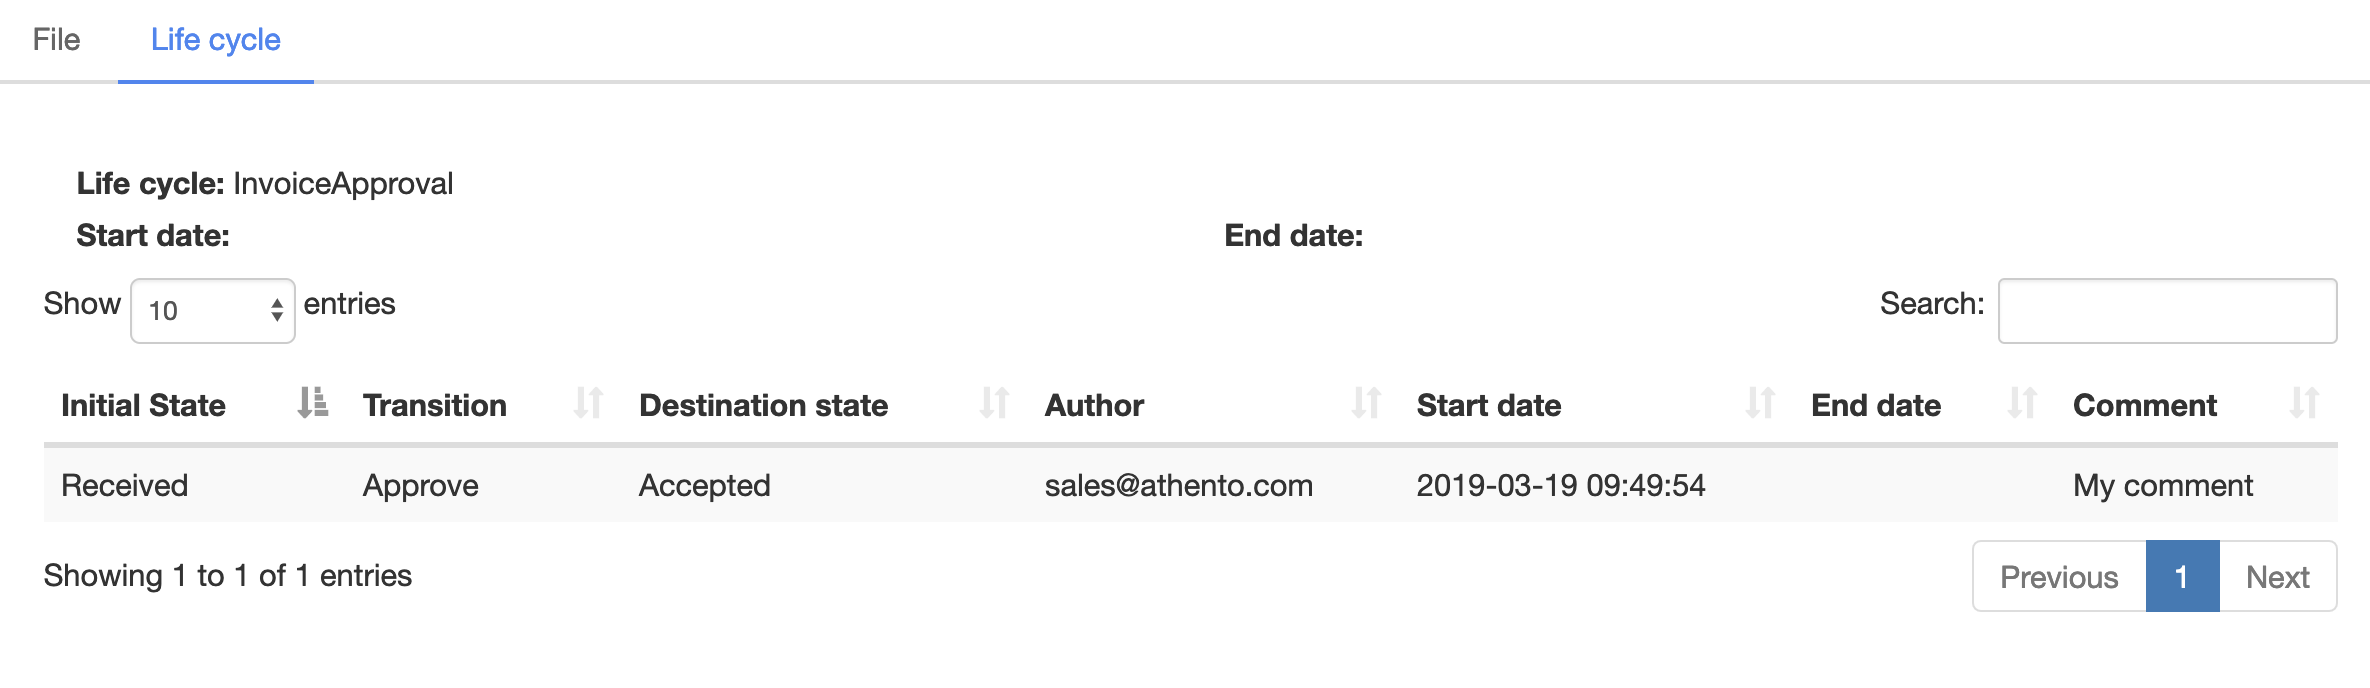Click the Next page button
The width and height of the screenshot is (2370, 688).
click(2277, 577)
